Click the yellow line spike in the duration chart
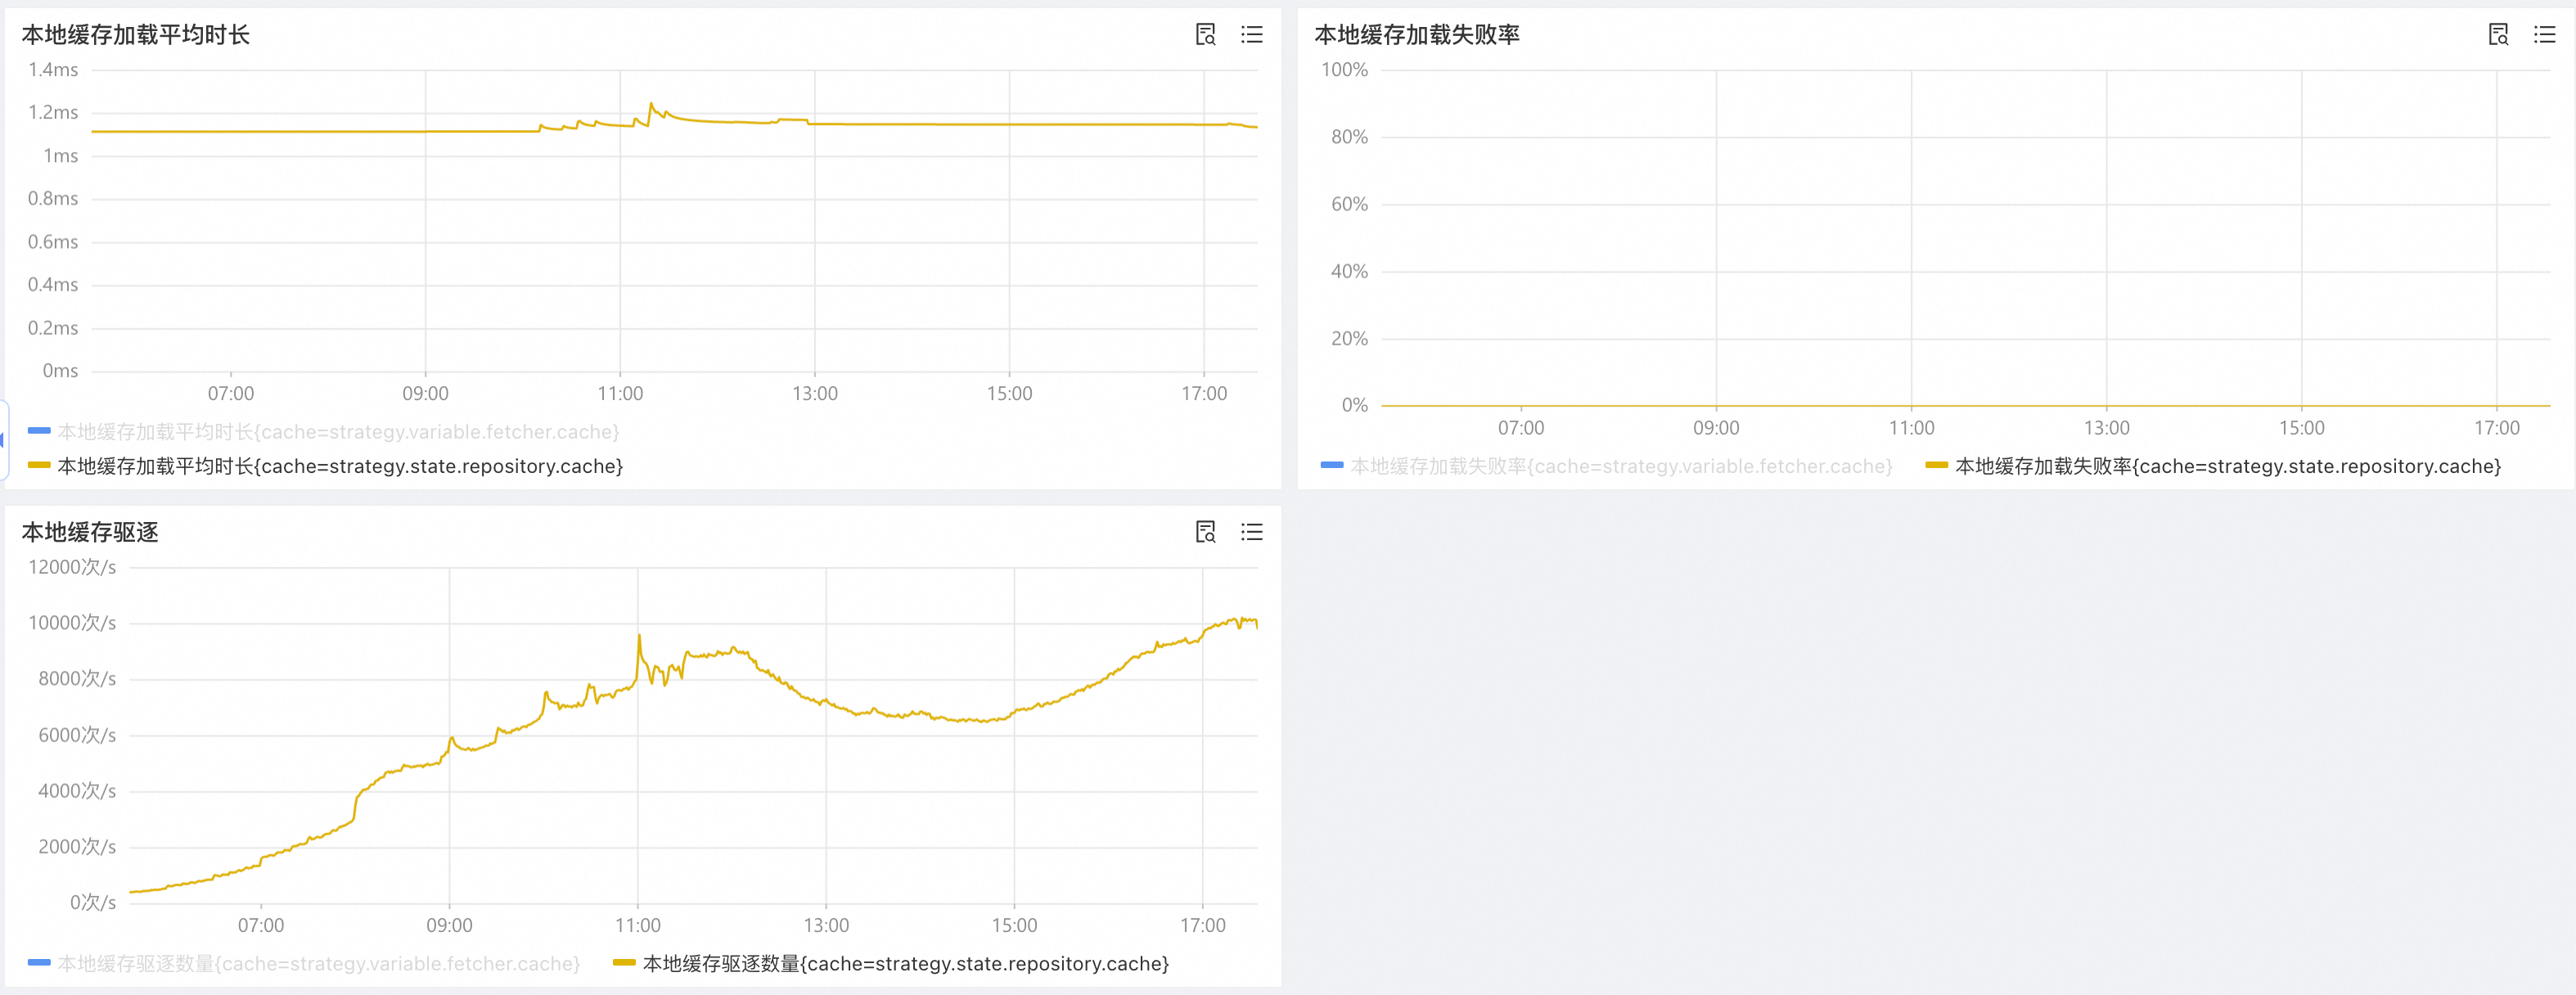 pyautogui.click(x=653, y=105)
